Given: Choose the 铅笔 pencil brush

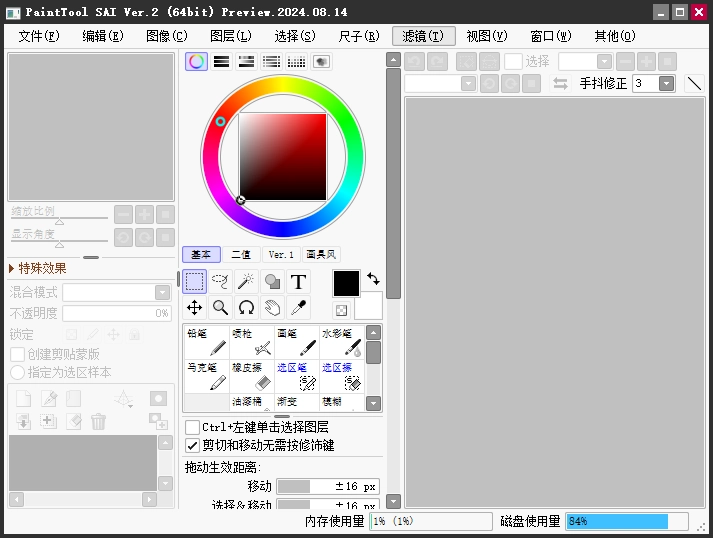Looking at the screenshot, I should (207, 342).
